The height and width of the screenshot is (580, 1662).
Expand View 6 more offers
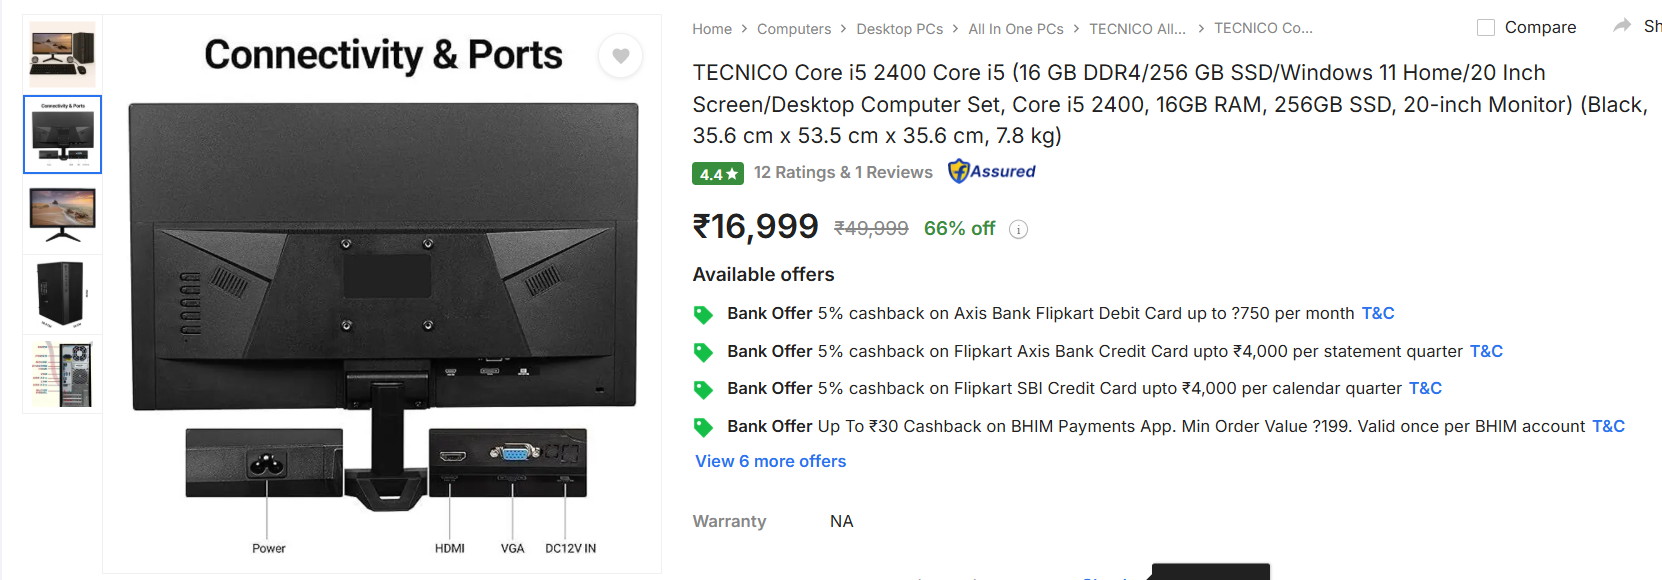tap(771, 461)
